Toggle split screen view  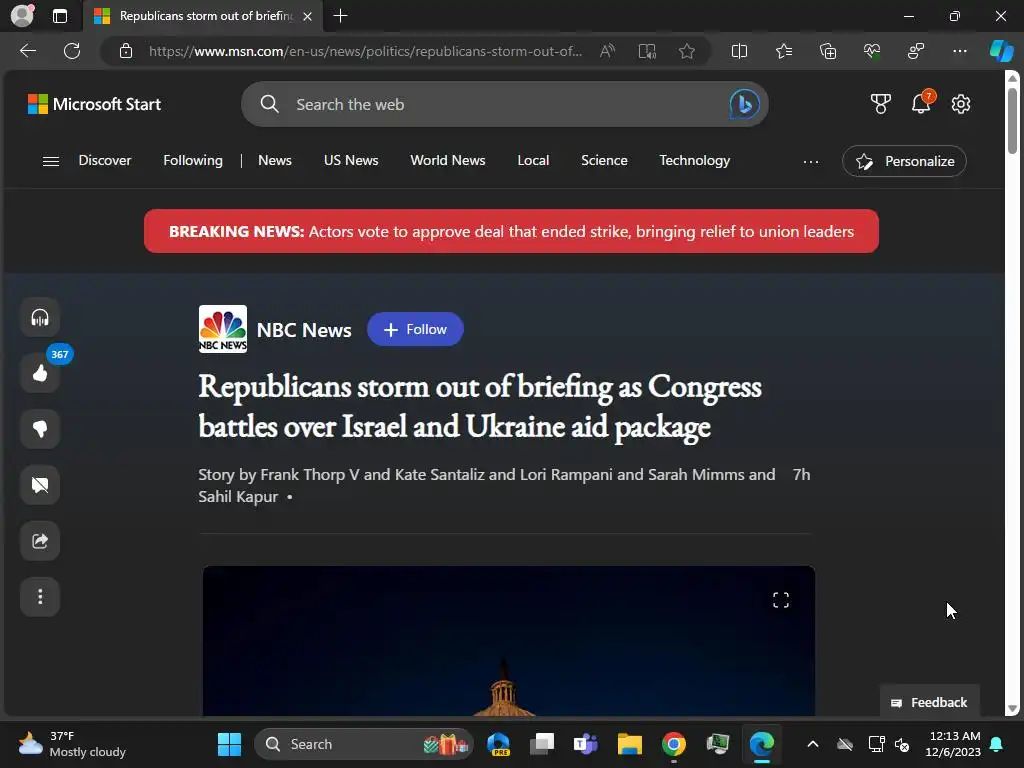[739, 51]
